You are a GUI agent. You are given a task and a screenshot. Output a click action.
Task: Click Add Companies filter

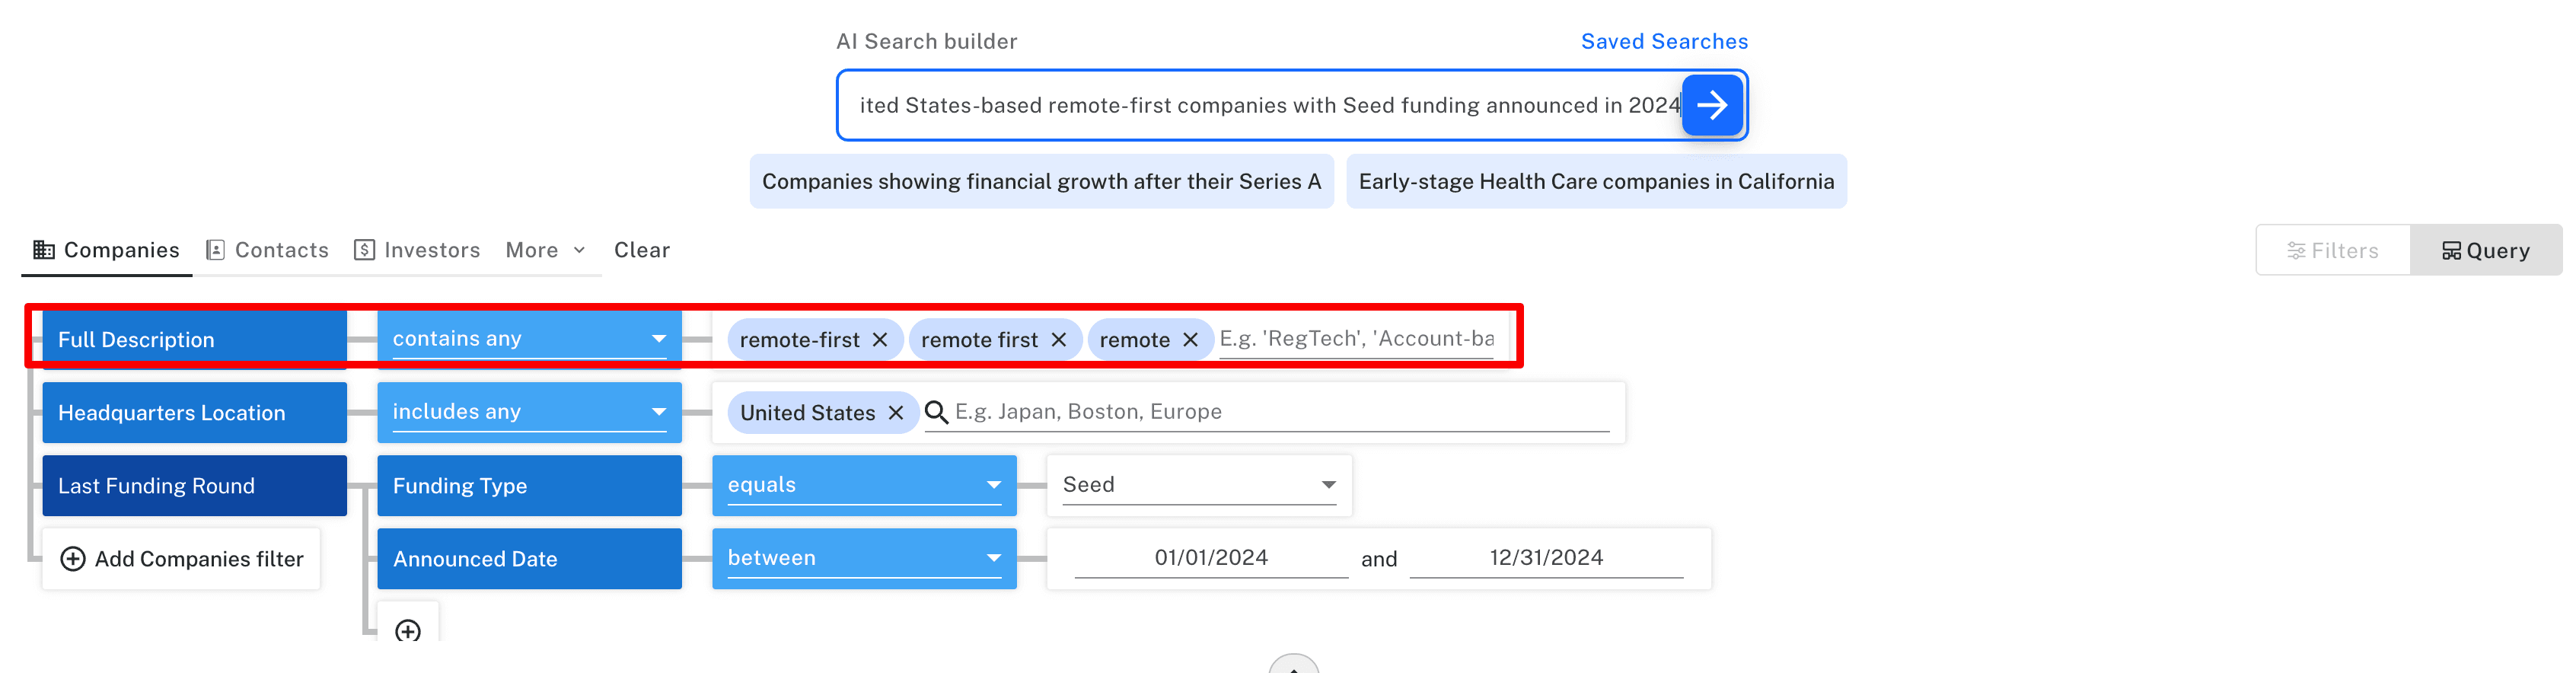(181, 558)
